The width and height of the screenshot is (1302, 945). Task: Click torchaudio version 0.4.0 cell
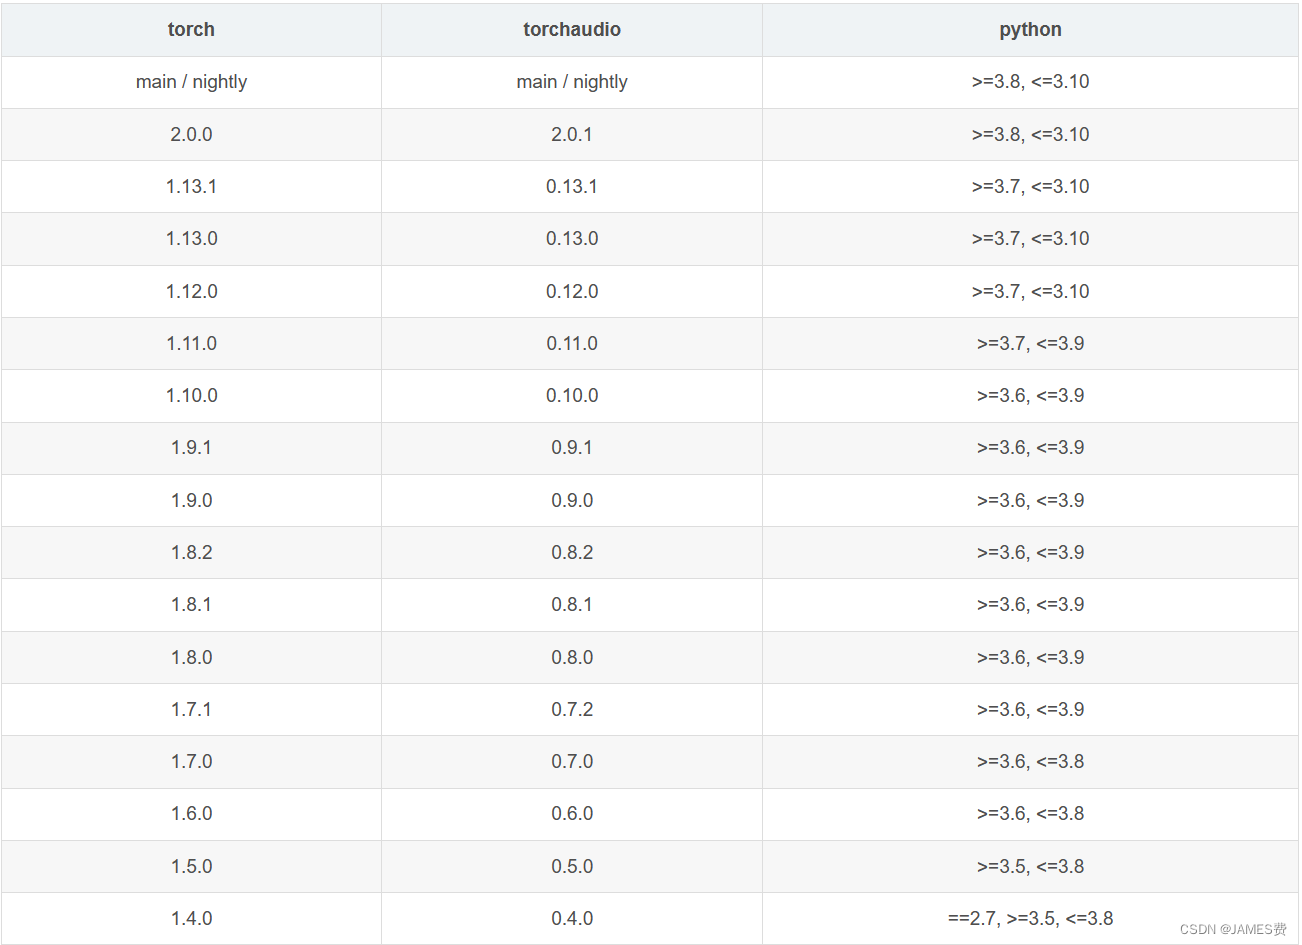[572, 919]
